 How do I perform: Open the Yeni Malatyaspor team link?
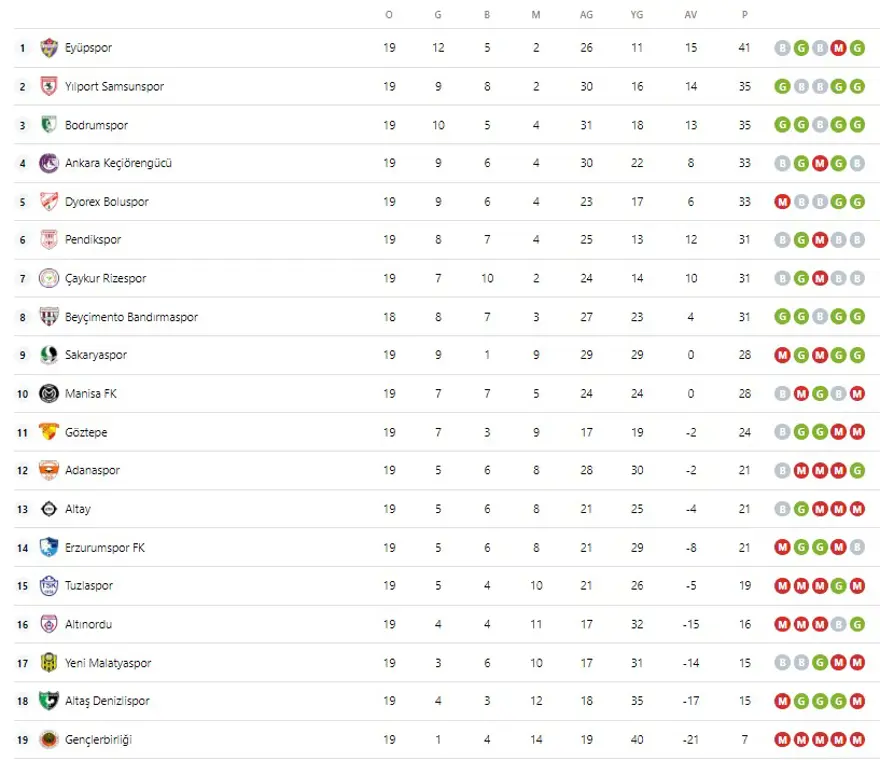[x=109, y=663]
